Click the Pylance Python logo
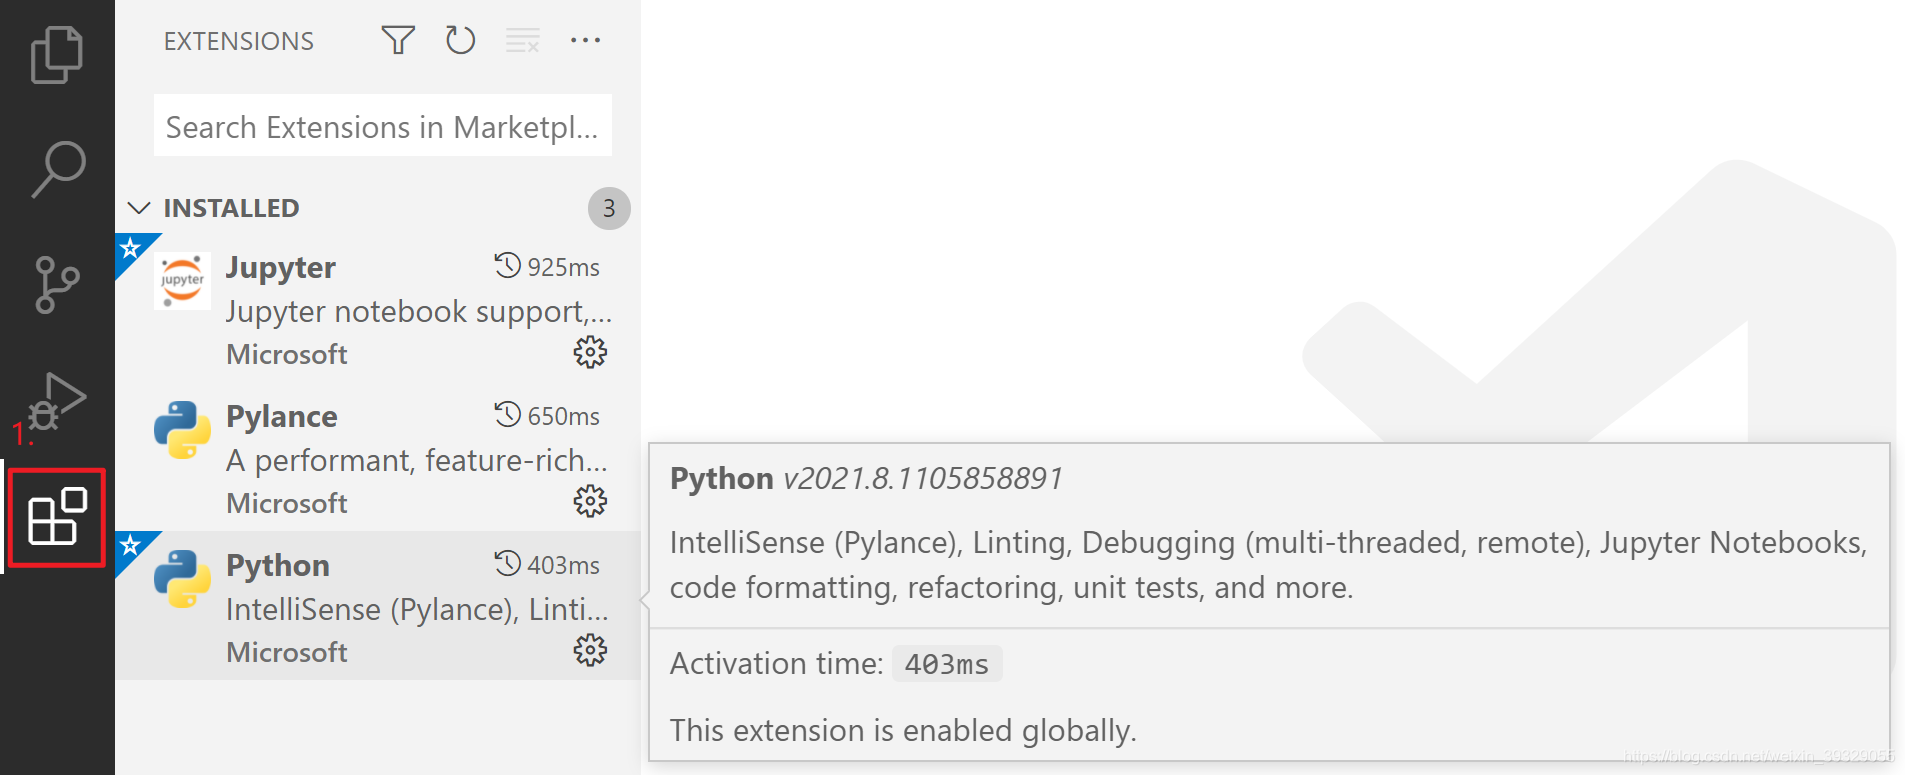Image resolution: width=1905 pixels, height=775 pixels. [x=182, y=430]
